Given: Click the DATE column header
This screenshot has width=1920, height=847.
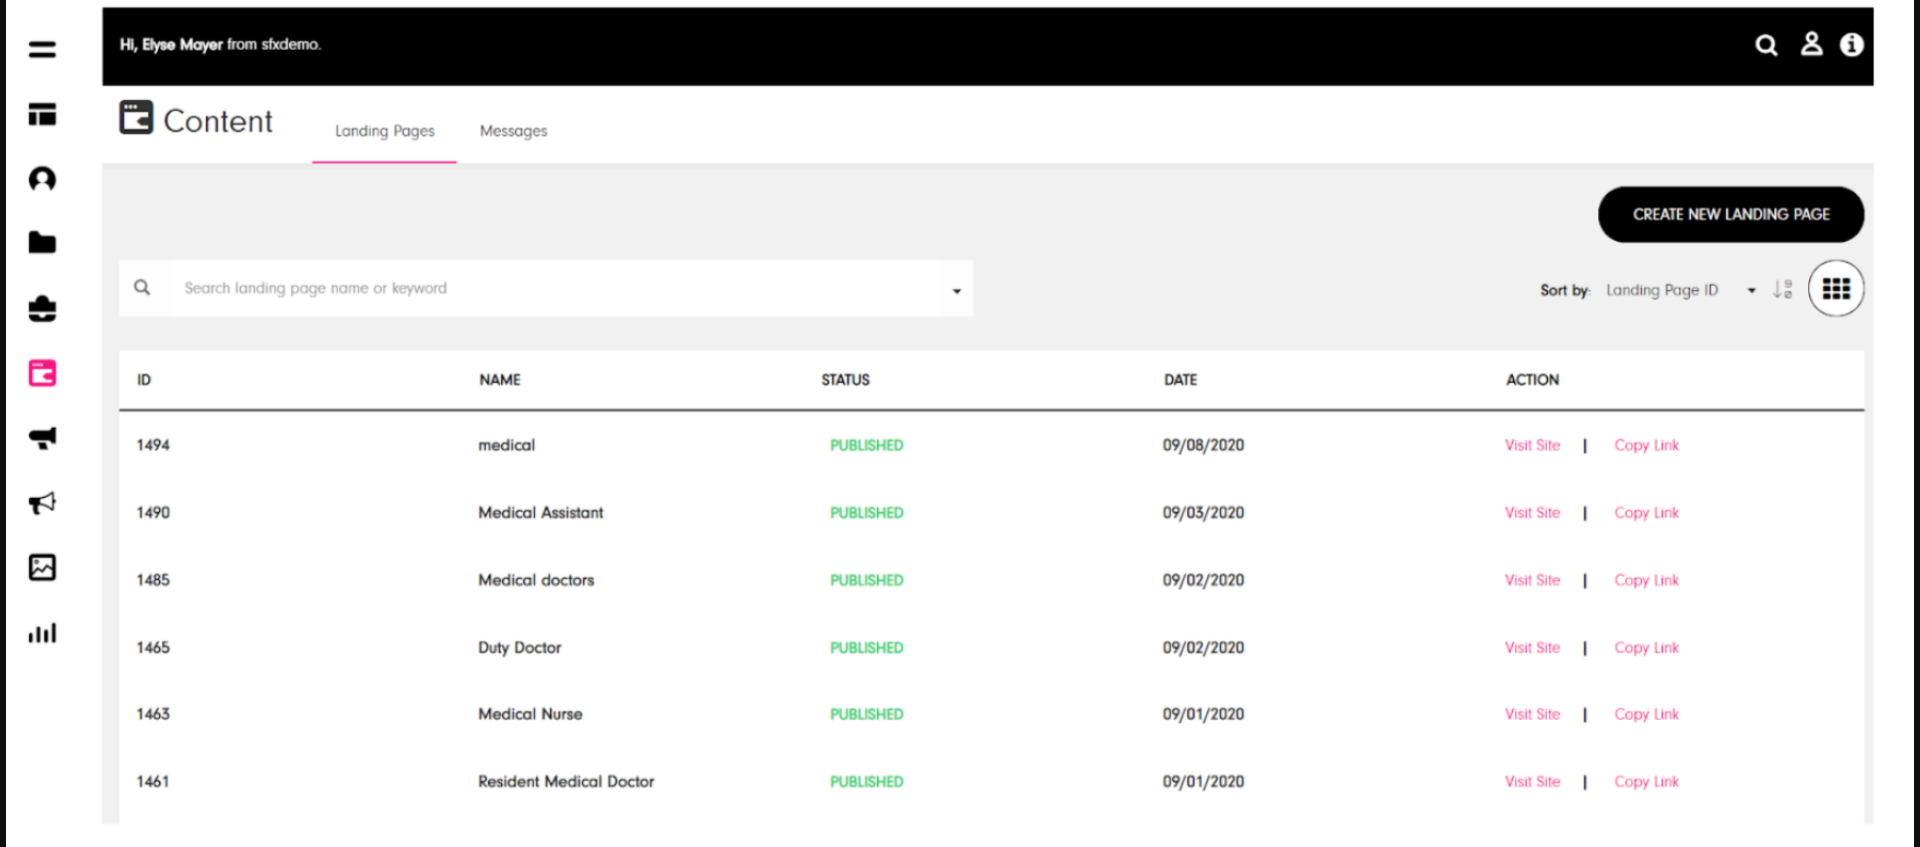Looking at the screenshot, I should (x=1180, y=380).
